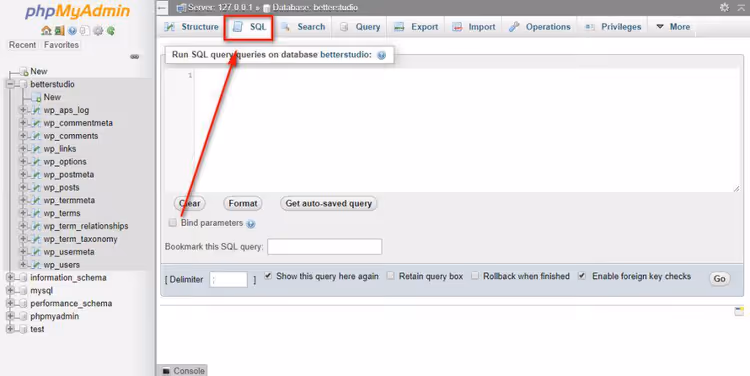Check the Retain query box option
Screen dimensions: 750x376
(390, 276)
